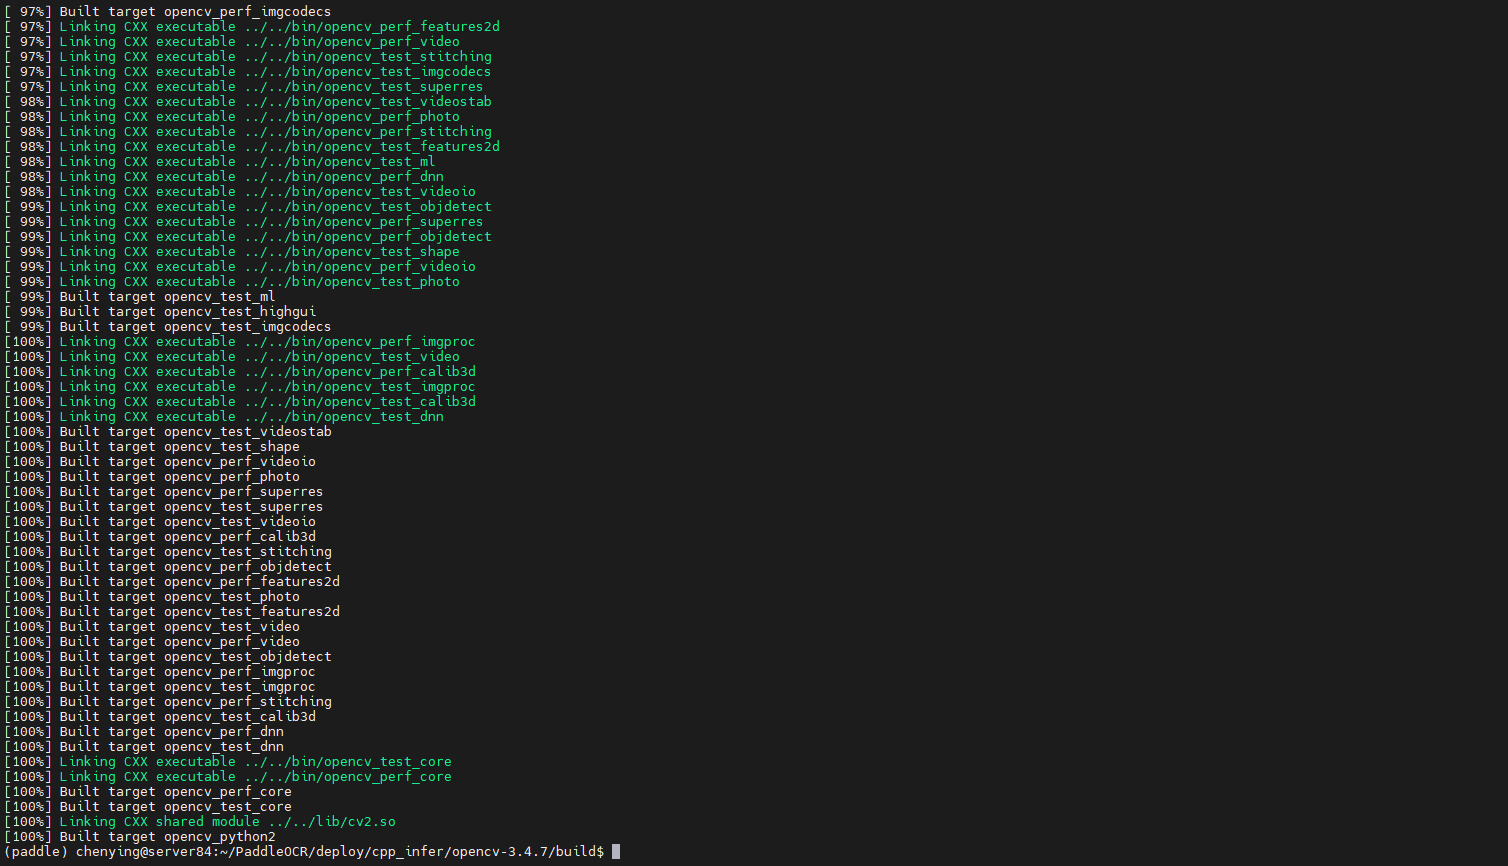Screen dimensions: 1508x866
Task: Click the linking line for opencv_perf_objdetect
Action: tap(248, 237)
